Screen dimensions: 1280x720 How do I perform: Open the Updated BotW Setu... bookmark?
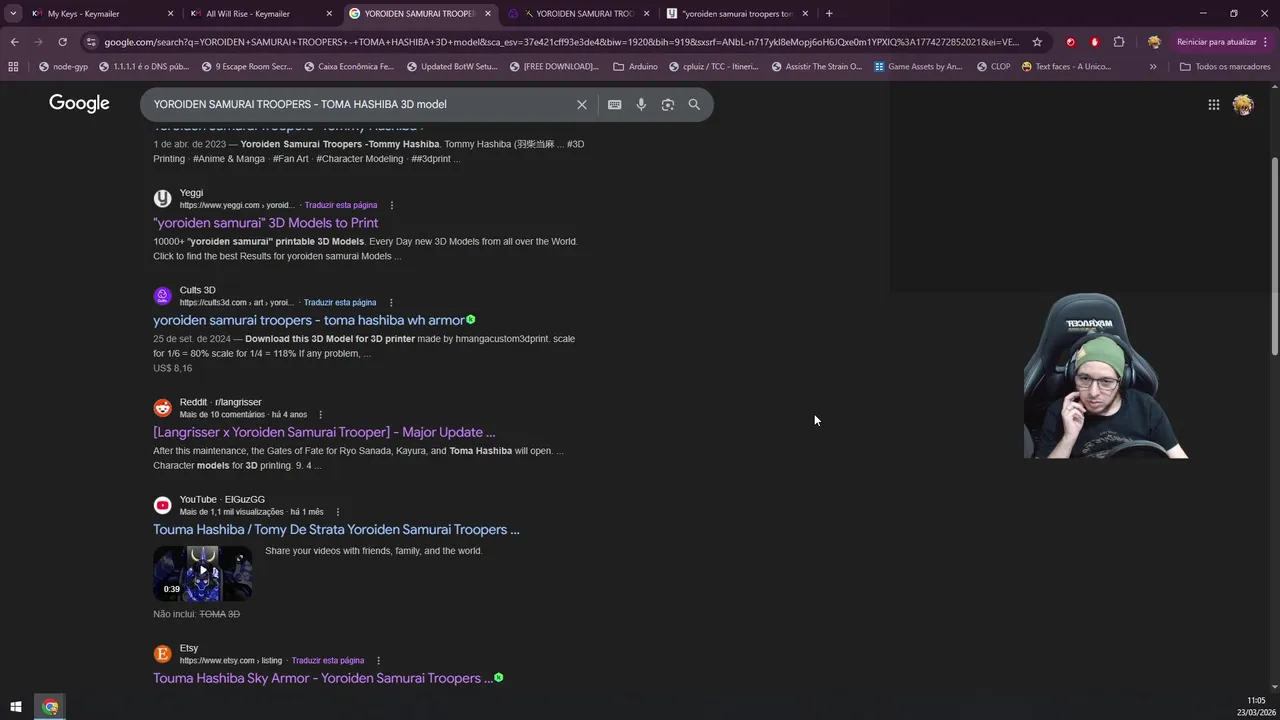coord(451,66)
